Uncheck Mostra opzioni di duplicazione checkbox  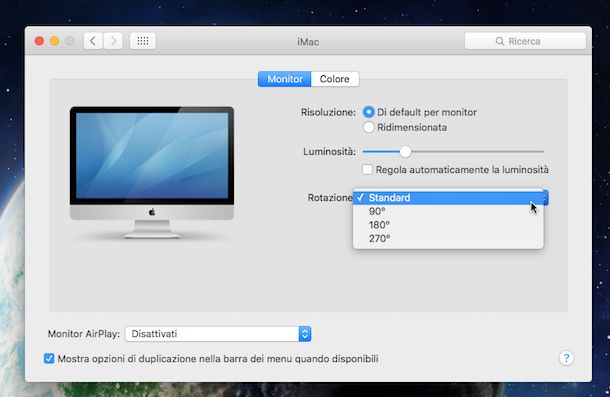49,358
